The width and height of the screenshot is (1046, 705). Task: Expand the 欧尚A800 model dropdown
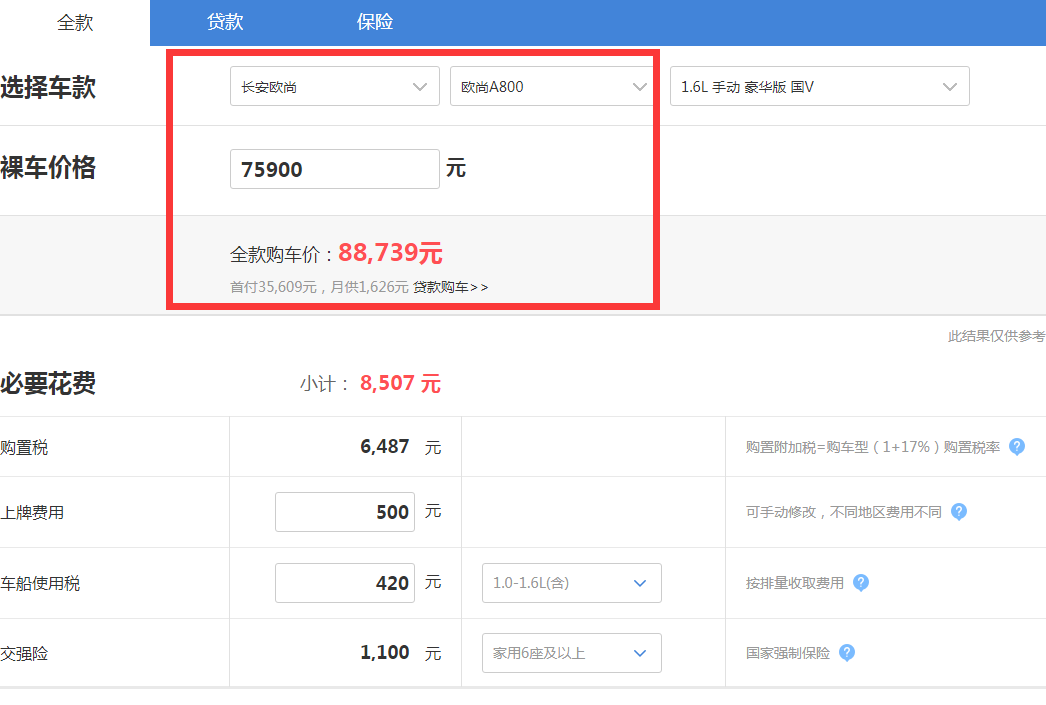(x=551, y=86)
